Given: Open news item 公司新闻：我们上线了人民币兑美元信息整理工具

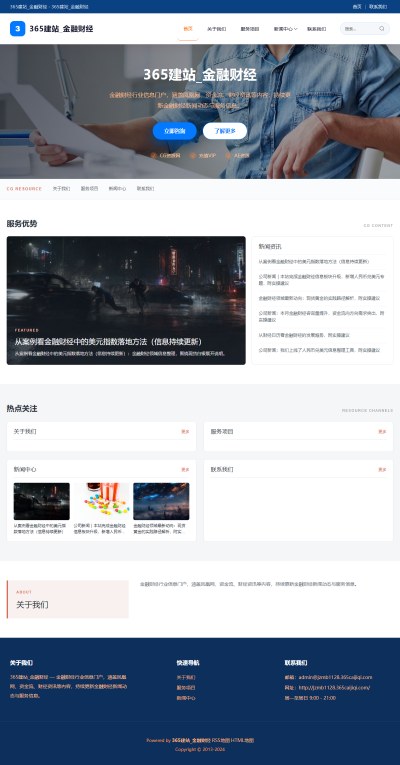Looking at the screenshot, I should pos(319,350).
